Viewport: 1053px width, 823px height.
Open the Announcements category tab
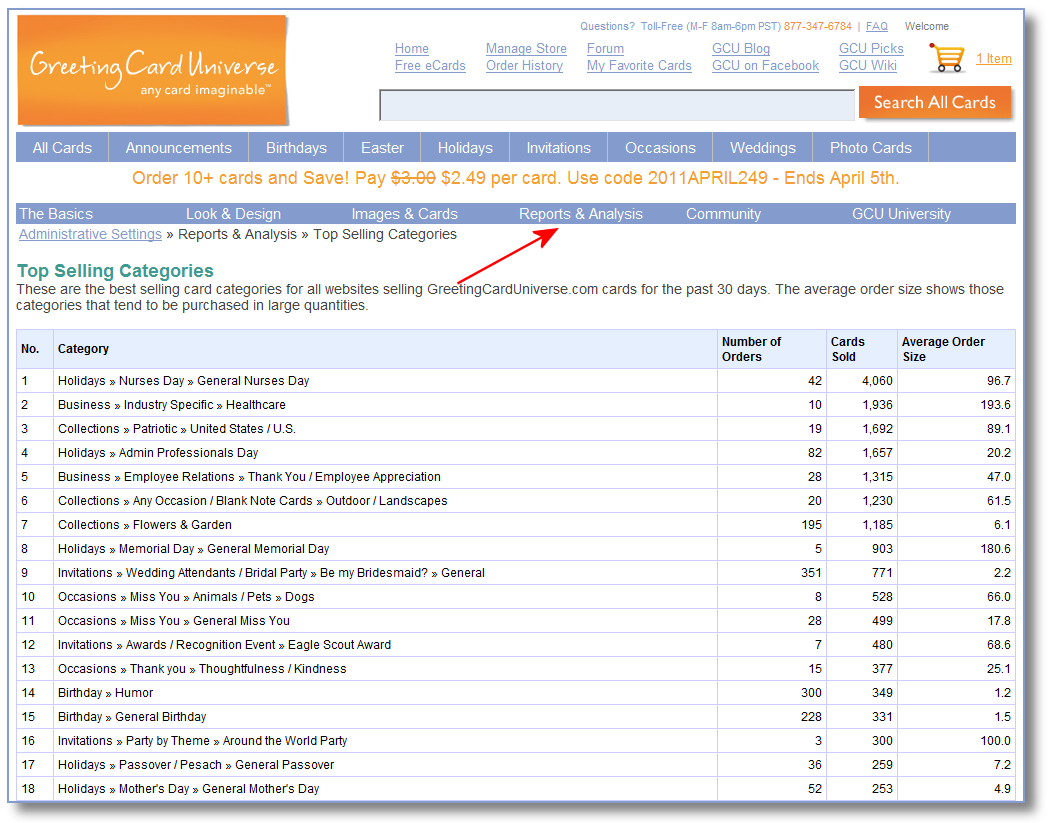(x=179, y=148)
